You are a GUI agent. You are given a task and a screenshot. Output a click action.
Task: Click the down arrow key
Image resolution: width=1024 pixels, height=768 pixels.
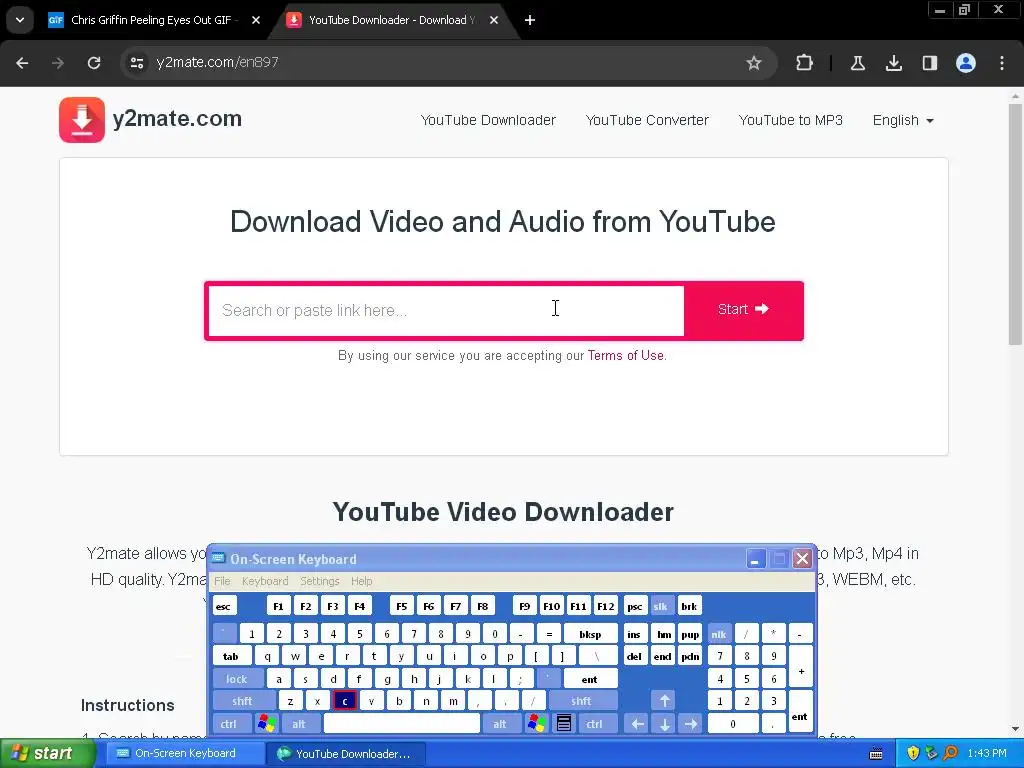(665, 724)
